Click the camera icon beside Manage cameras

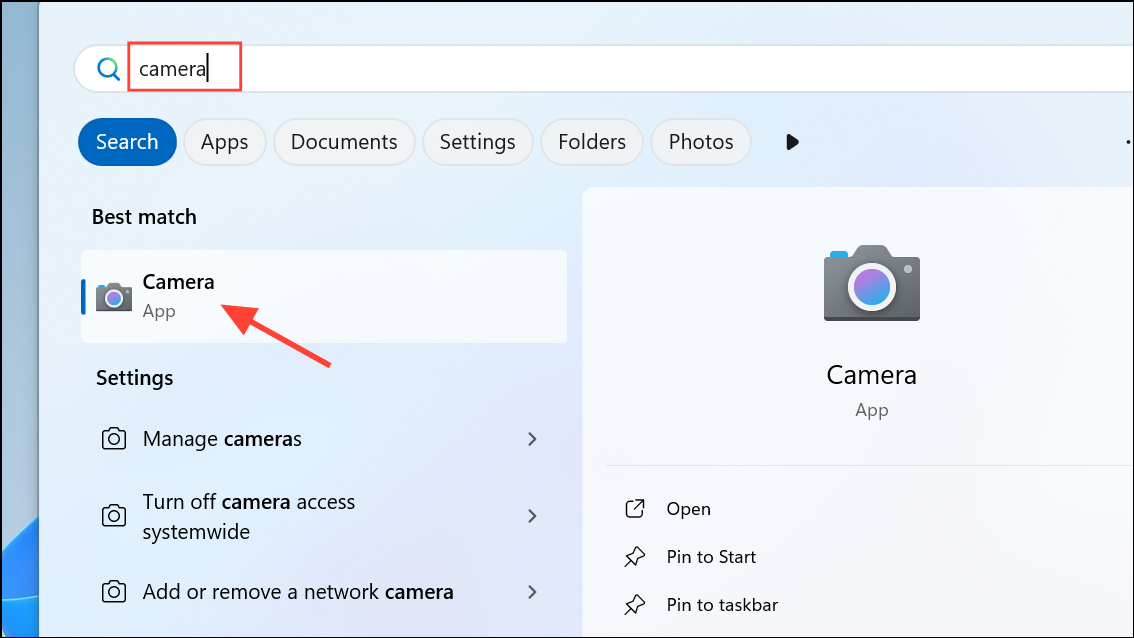pyautogui.click(x=114, y=438)
